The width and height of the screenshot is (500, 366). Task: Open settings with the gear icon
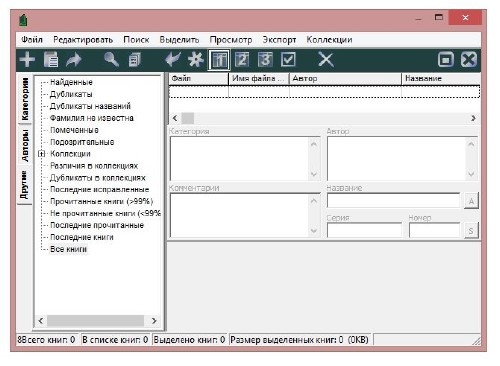[196, 60]
